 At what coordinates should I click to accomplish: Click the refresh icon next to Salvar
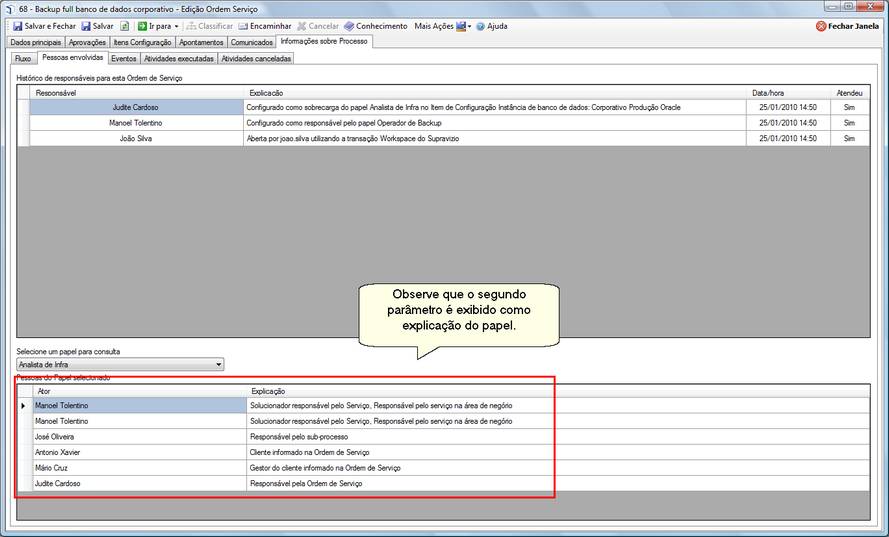pyautogui.click(x=124, y=26)
